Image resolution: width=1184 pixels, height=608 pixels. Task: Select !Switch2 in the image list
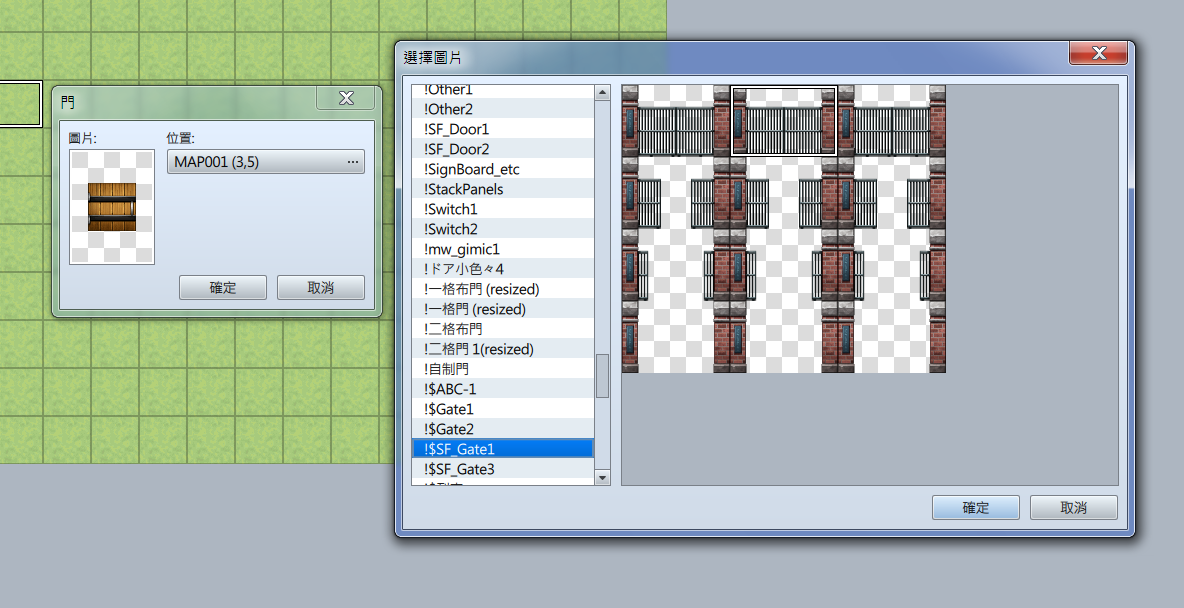(x=503, y=229)
